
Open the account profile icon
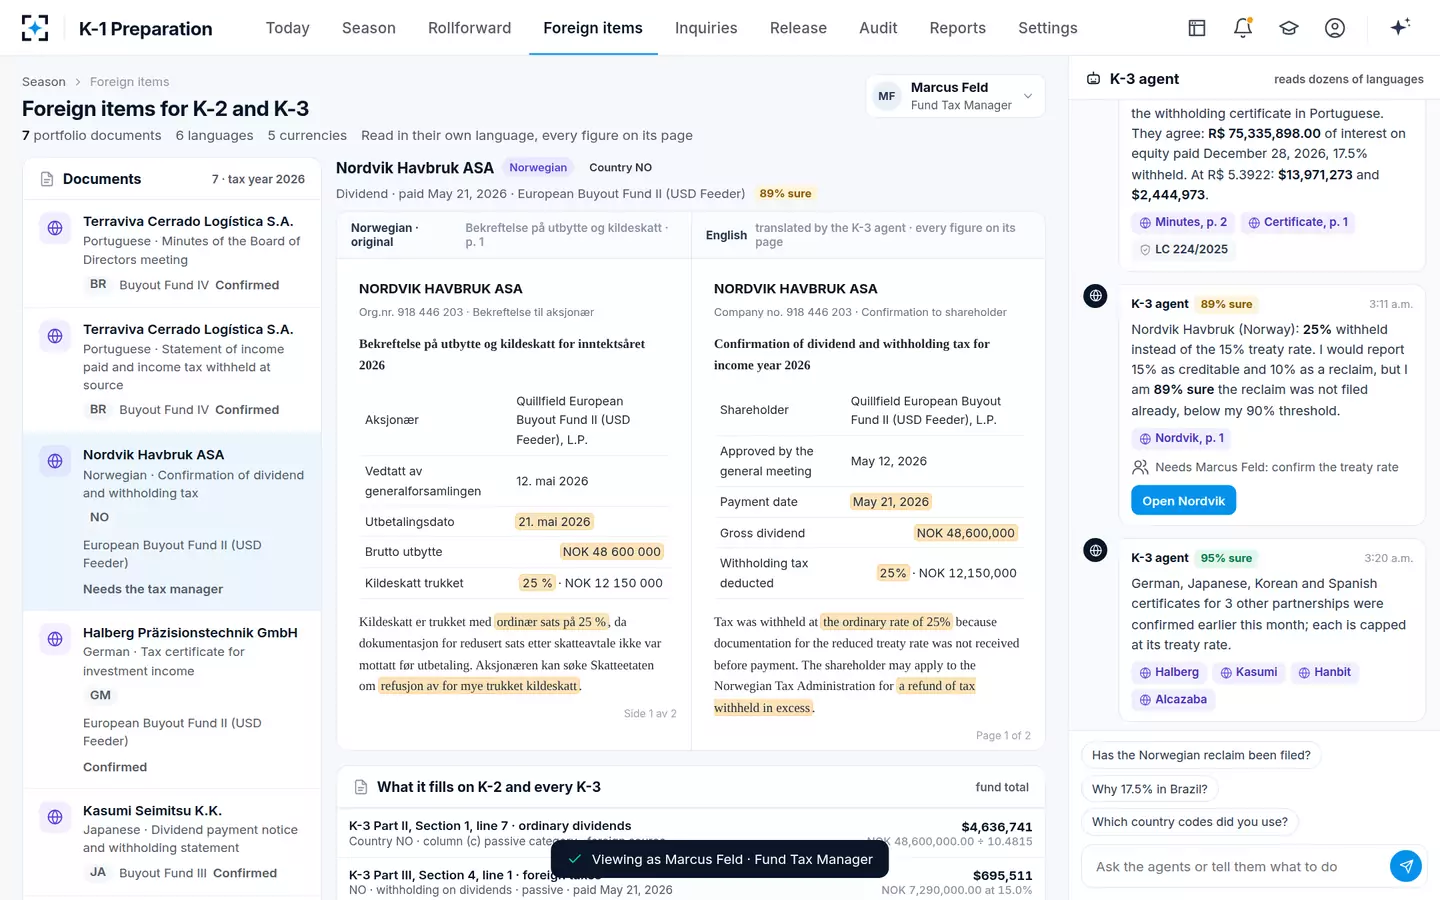pos(1335,28)
